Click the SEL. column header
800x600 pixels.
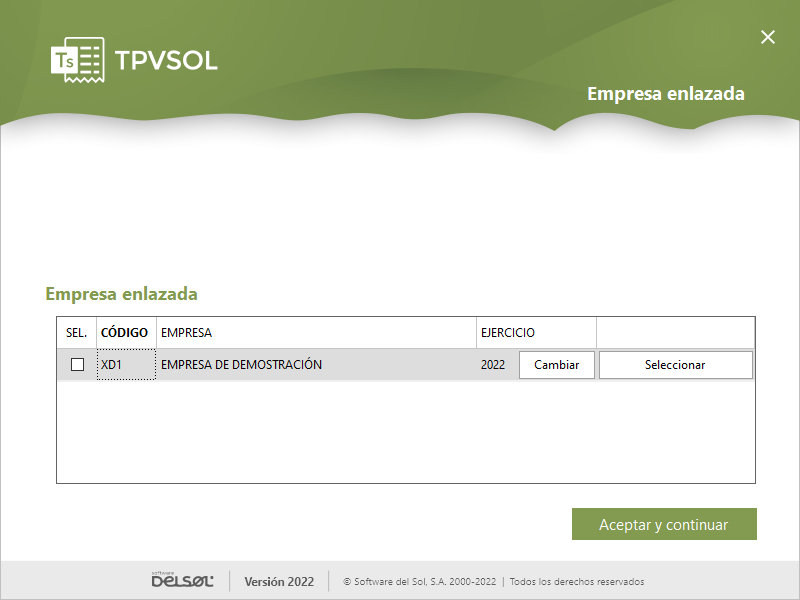[77, 333]
